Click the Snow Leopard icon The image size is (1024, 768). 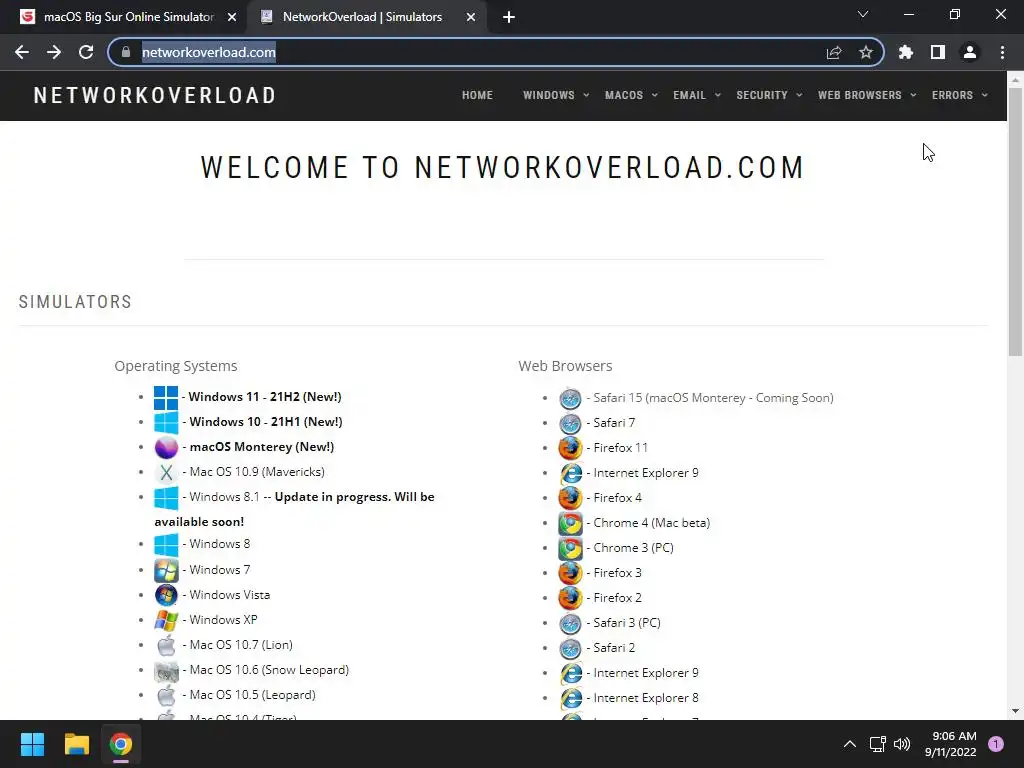[x=166, y=671]
